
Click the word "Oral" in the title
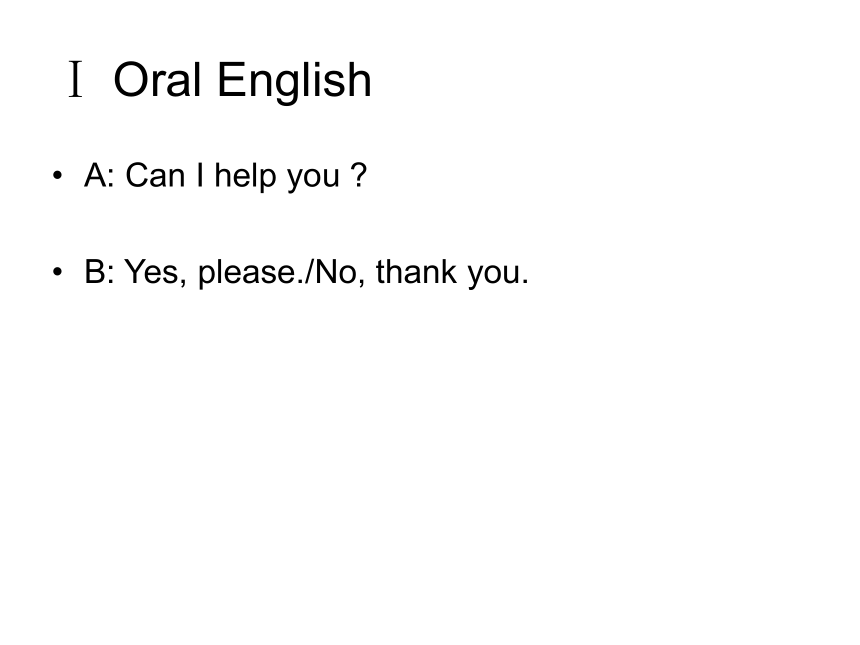157,80
